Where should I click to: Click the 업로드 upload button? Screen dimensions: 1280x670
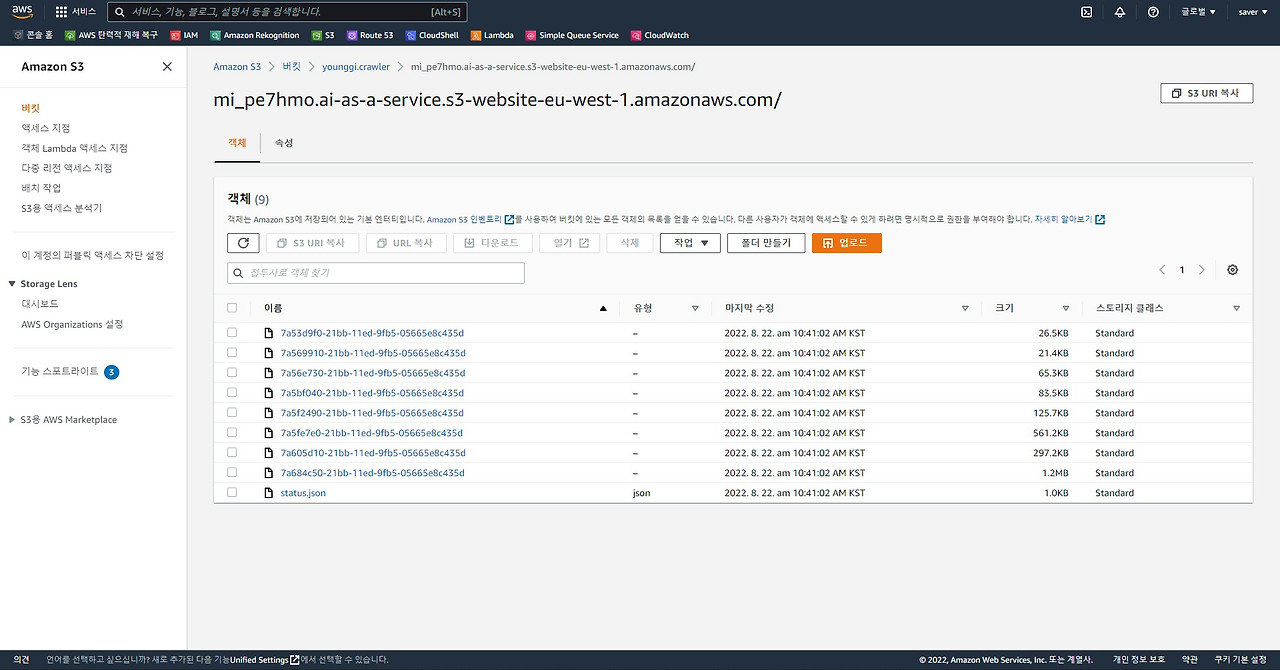(846, 243)
